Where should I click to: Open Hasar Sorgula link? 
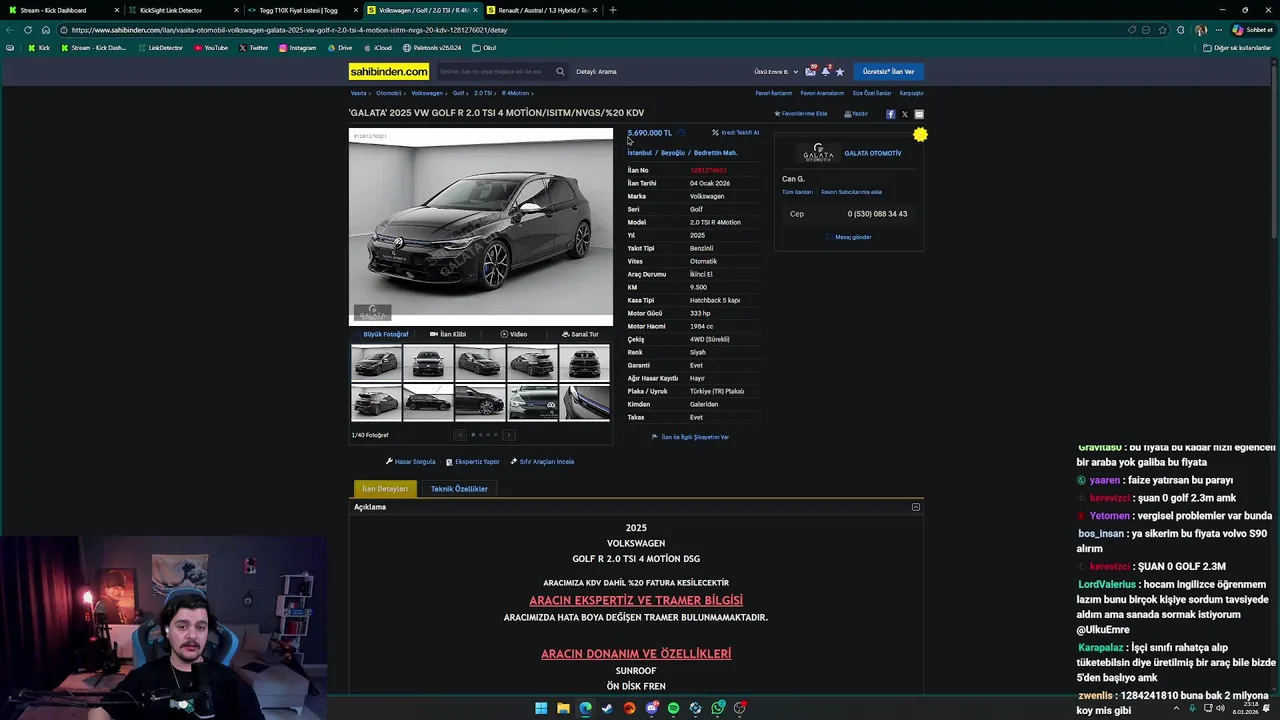tap(410, 462)
